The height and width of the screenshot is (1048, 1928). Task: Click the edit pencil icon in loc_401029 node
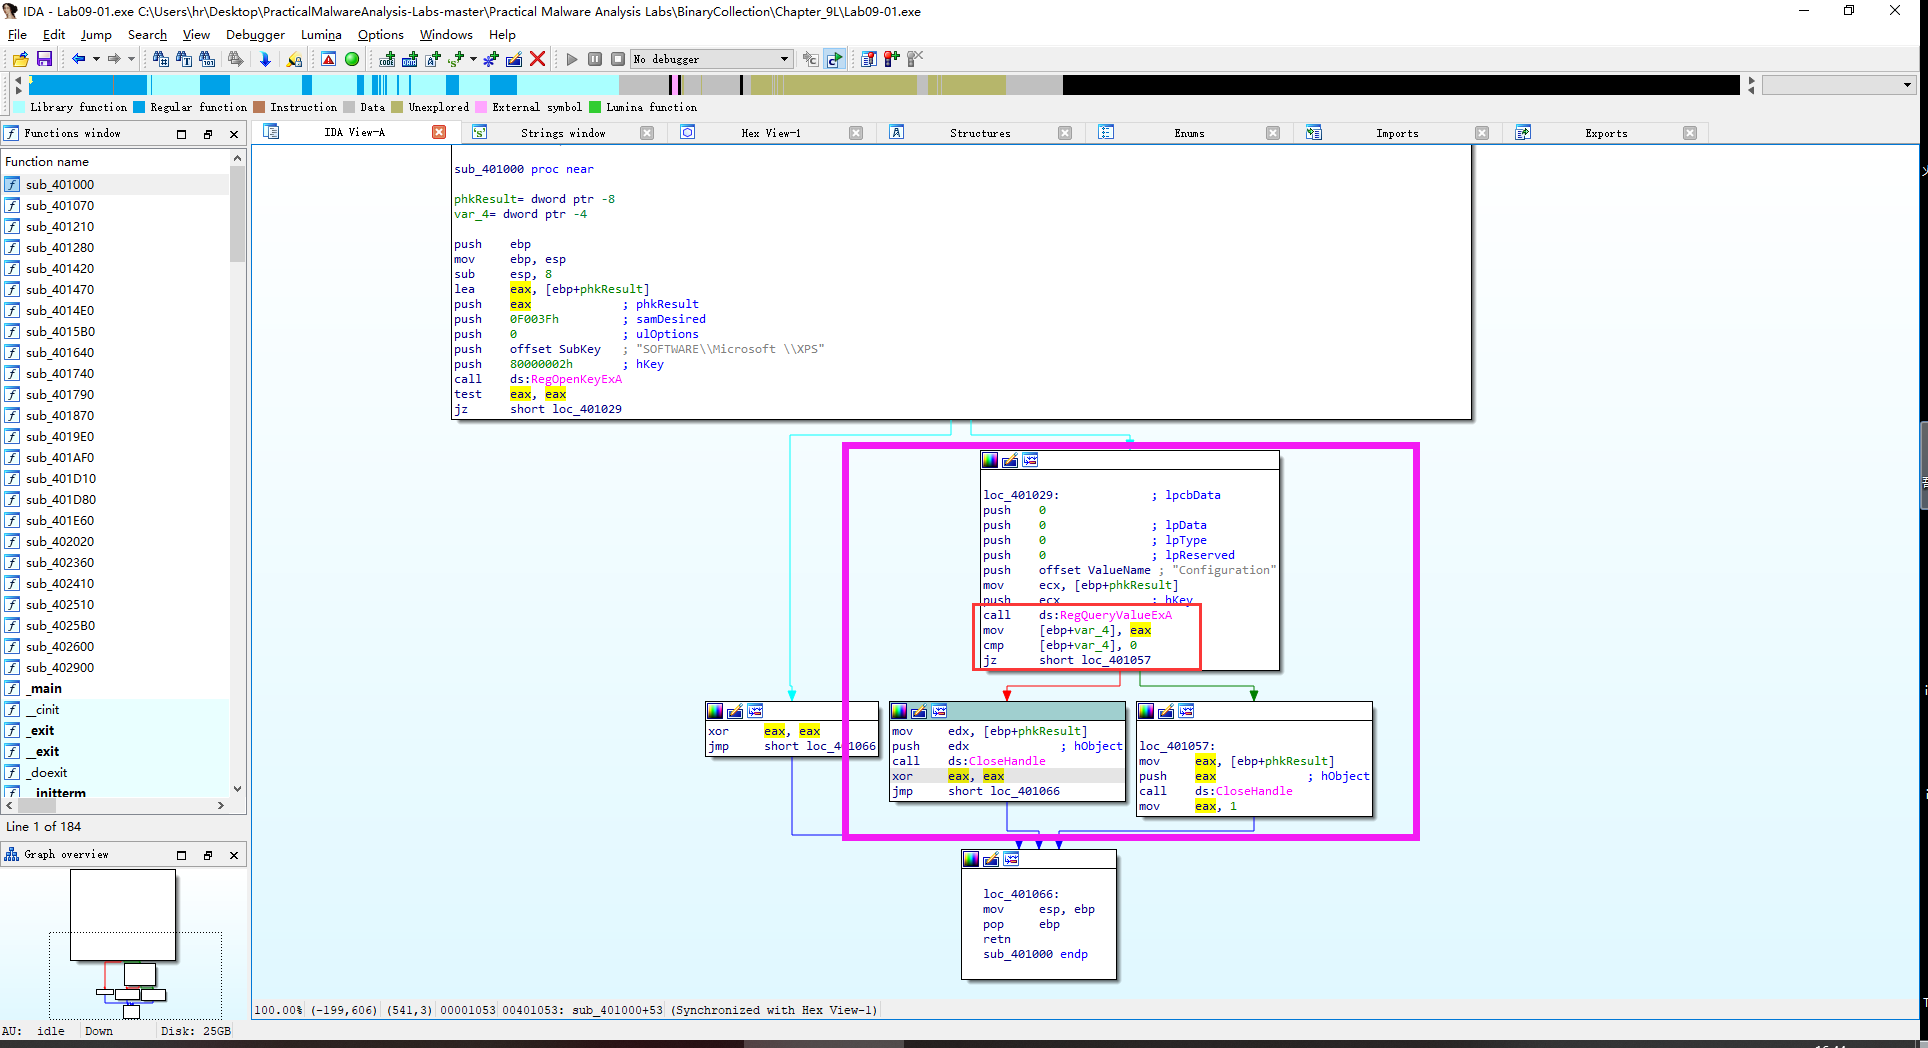pos(1010,460)
